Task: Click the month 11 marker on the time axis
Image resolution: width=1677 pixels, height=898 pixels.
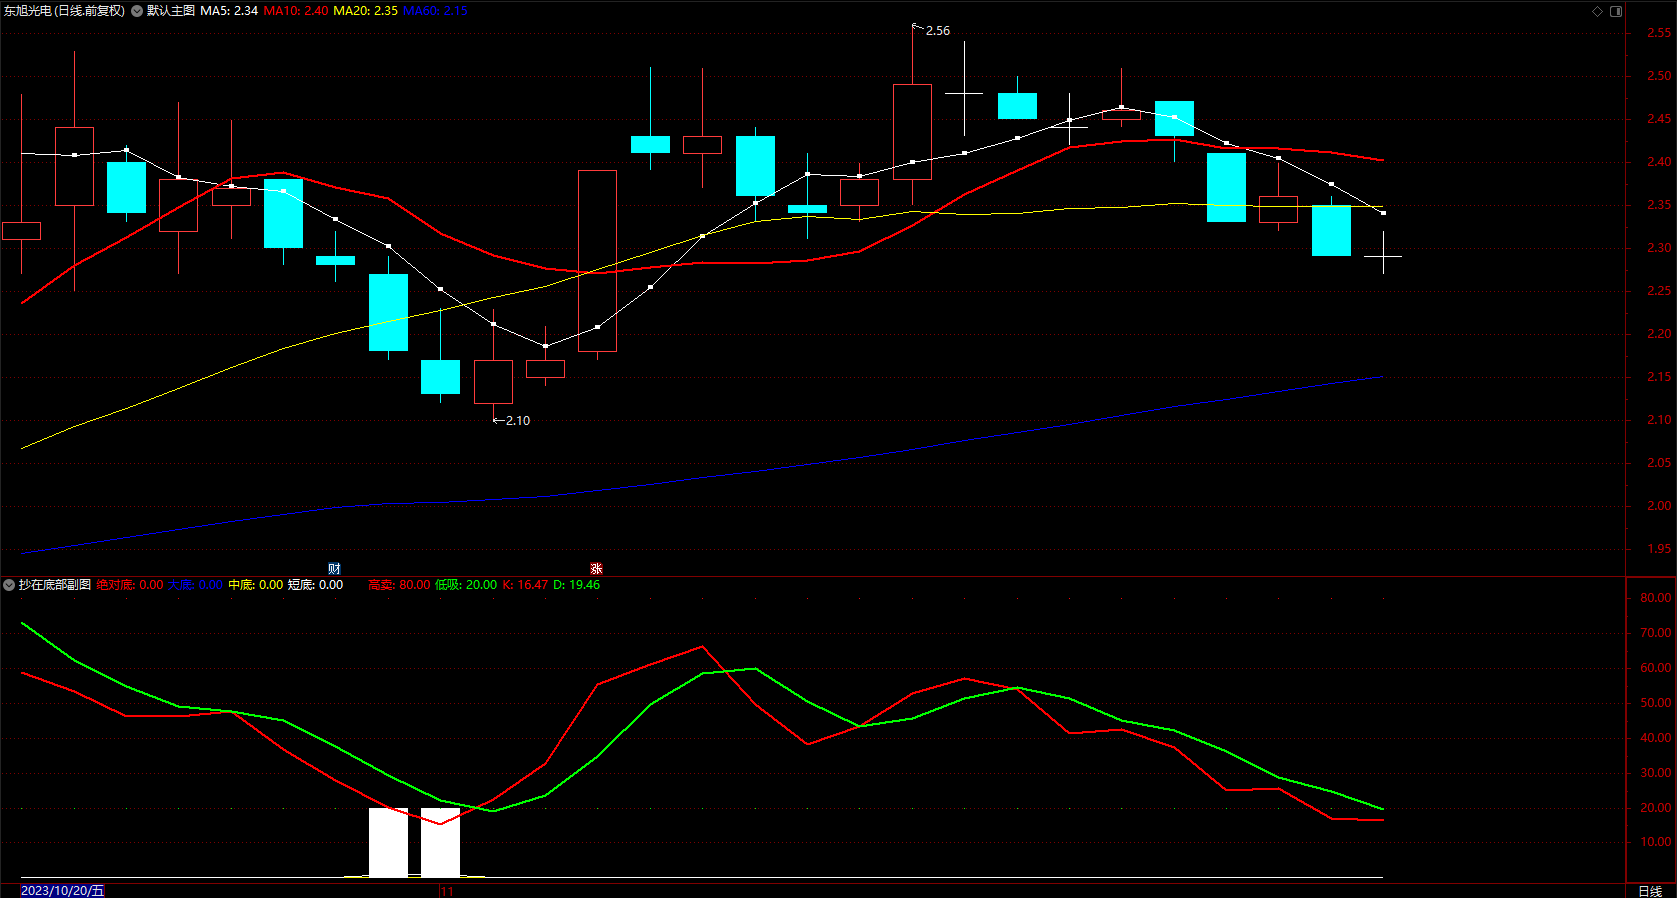Action: pyautogui.click(x=447, y=891)
